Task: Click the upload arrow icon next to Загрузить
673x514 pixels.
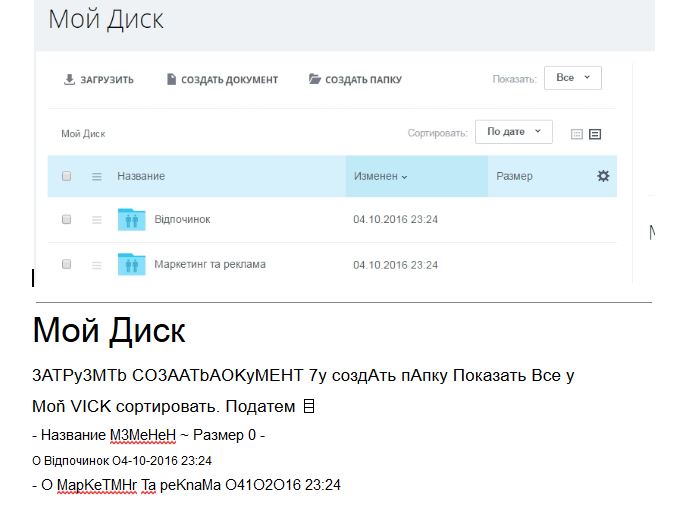Action: 69,79
